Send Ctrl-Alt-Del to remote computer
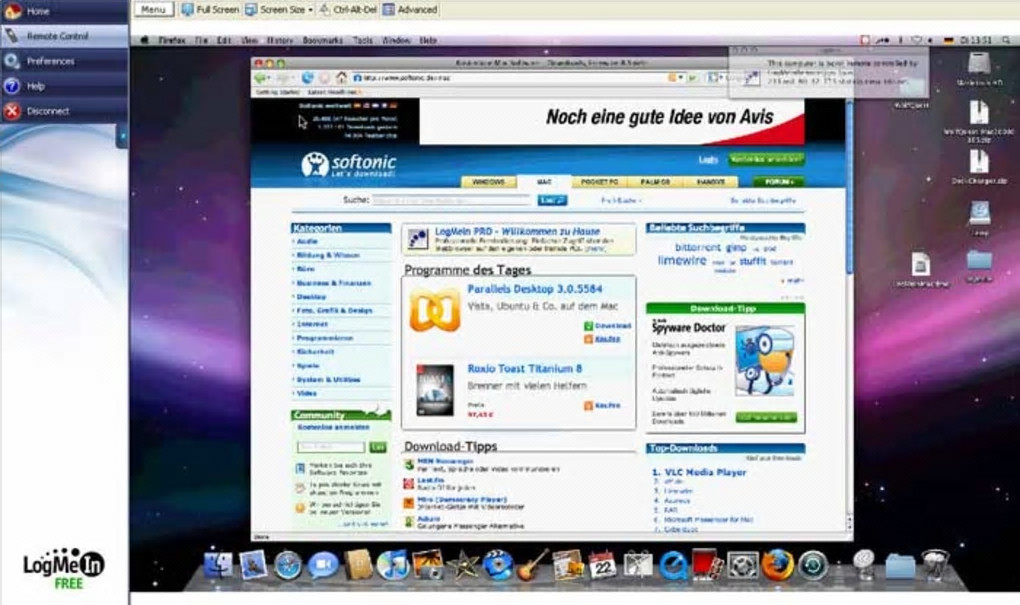The width and height of the screenshot is (1020, 605). (348, 10)
